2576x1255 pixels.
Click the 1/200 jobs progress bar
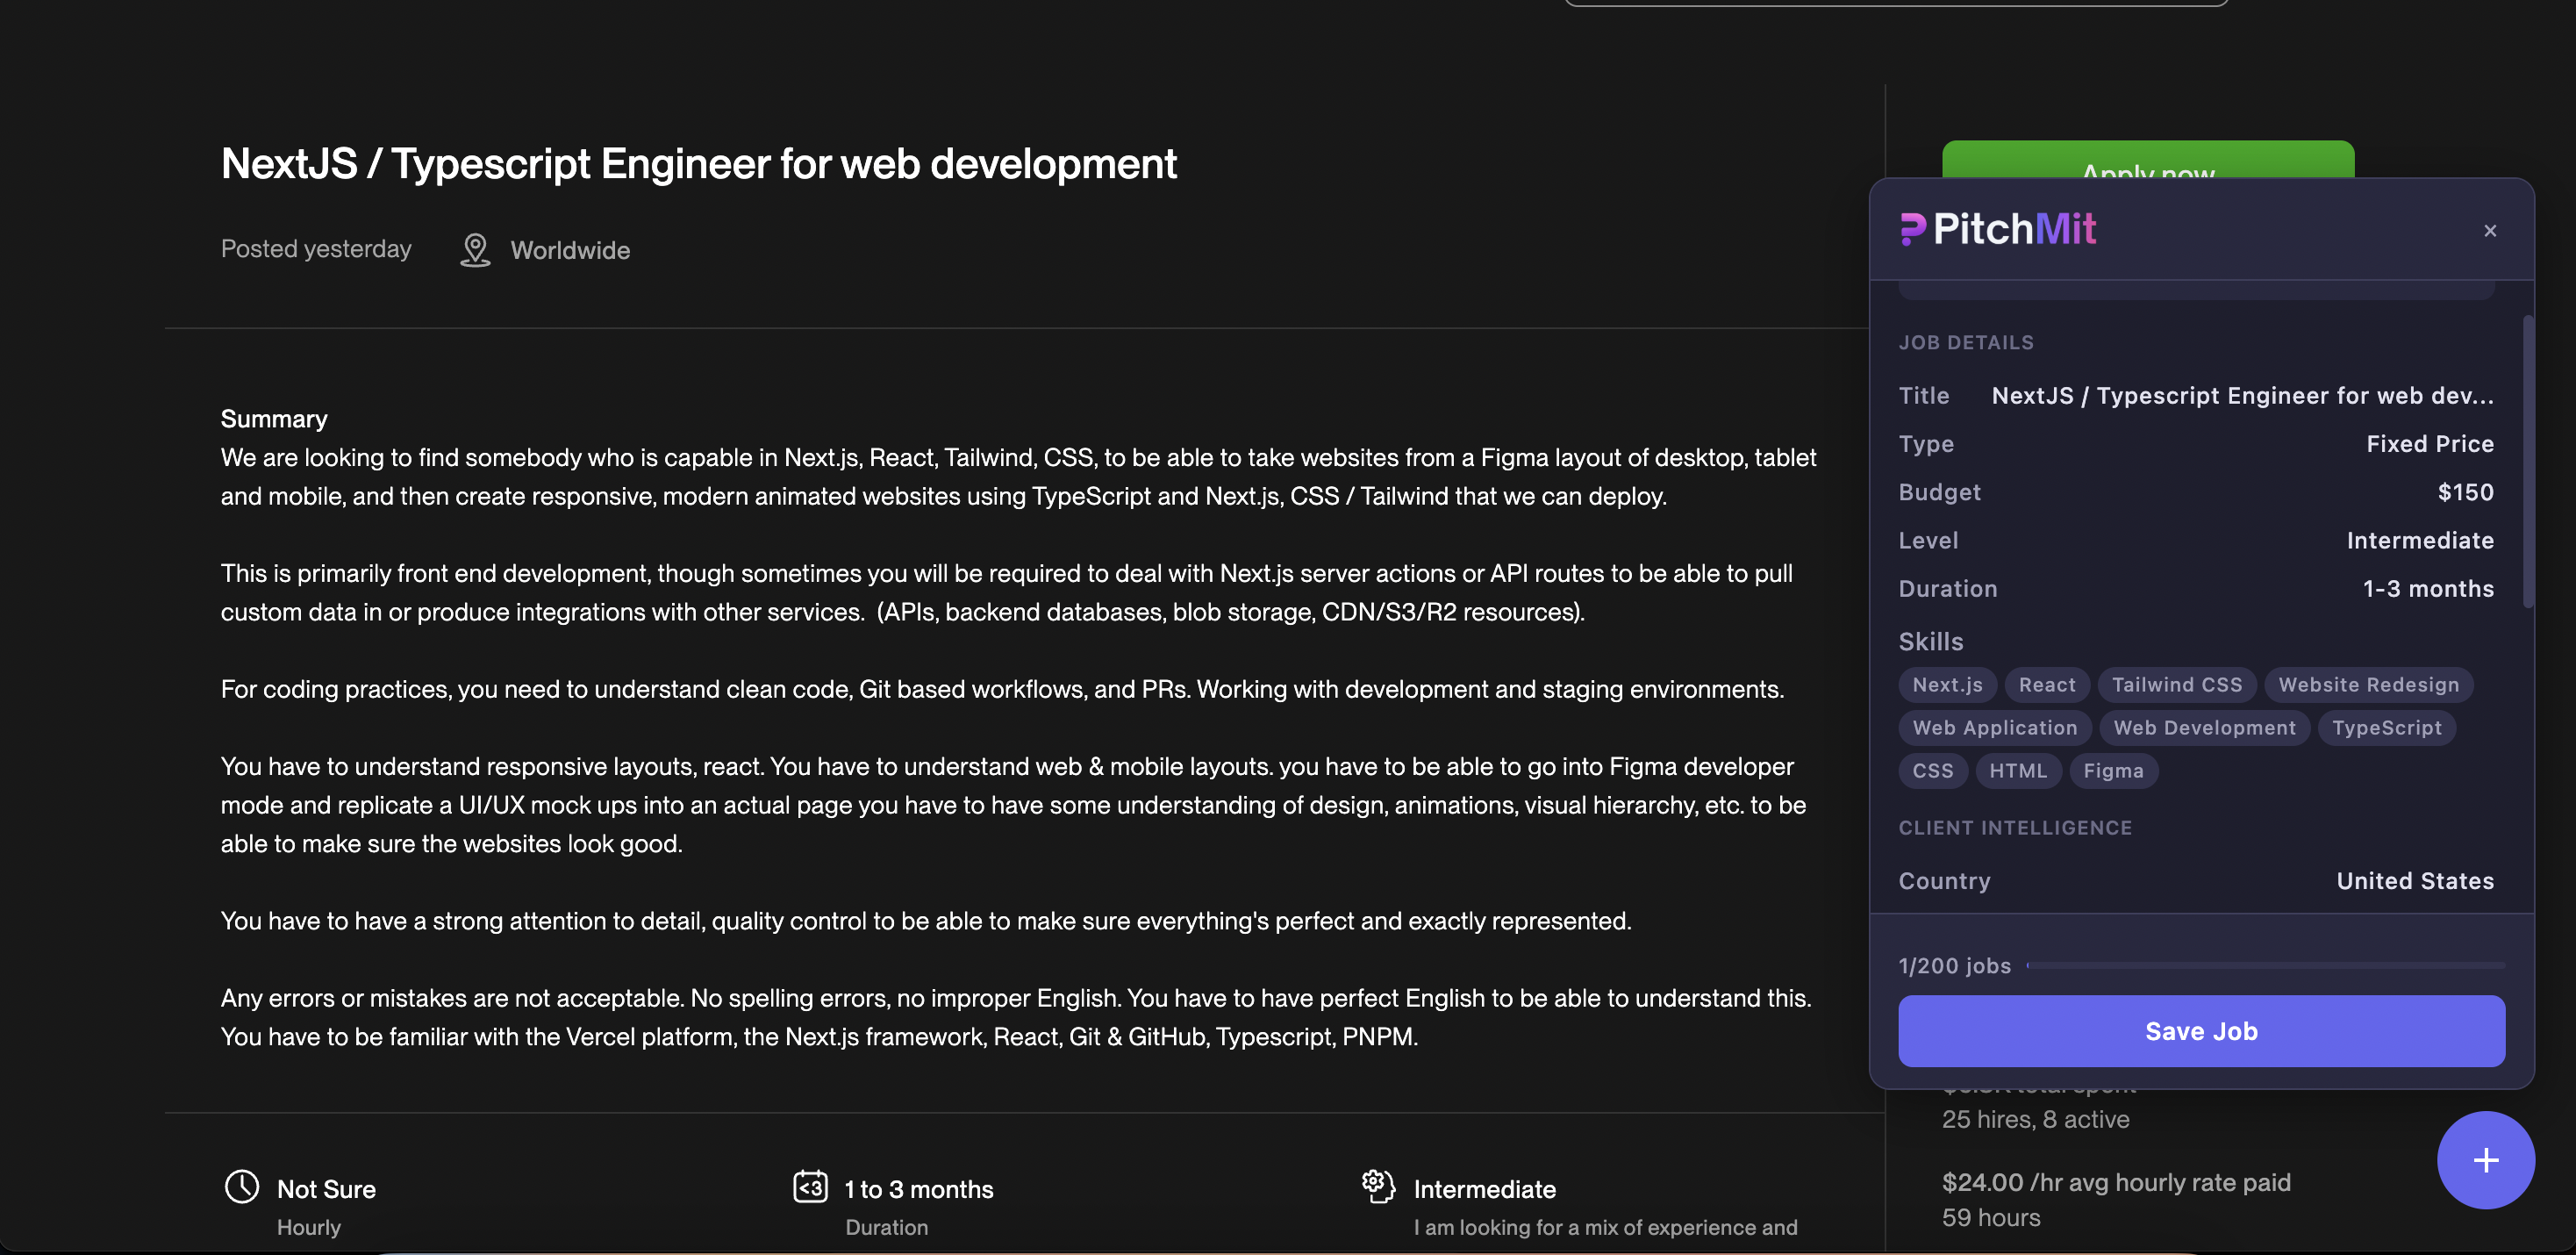point(2265,966)
